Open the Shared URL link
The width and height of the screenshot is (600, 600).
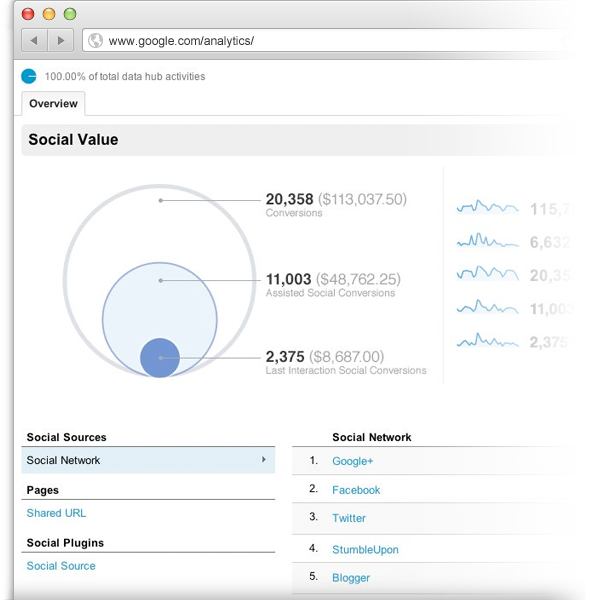coord(56,513)
